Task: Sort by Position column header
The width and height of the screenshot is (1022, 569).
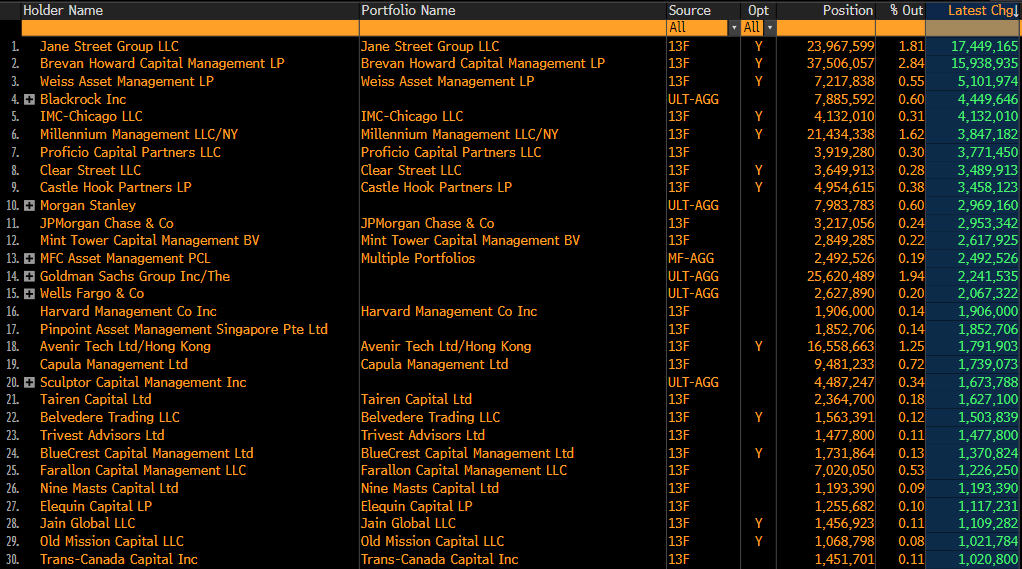Action: click(x=847, y=10)
